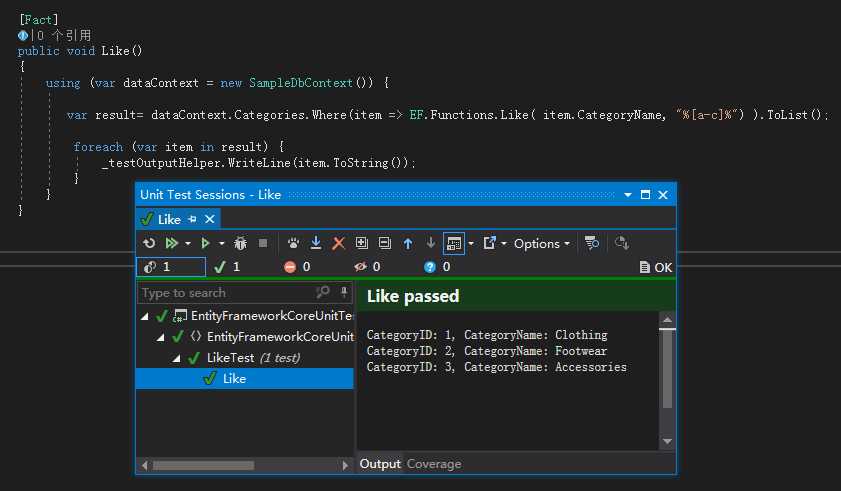Click the output pane scroll up arrow
Image resolution: width=841 pixels, height=491 pixels.
667,320
